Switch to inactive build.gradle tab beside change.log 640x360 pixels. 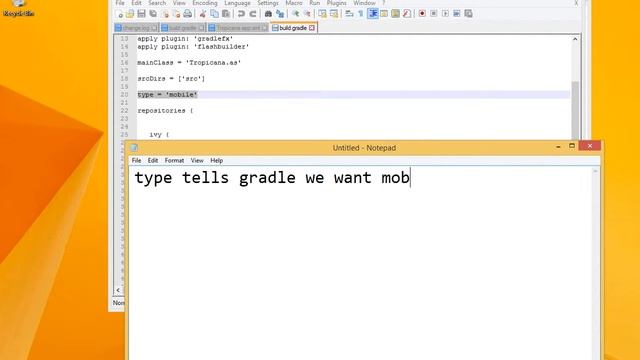tap(183, 28)
